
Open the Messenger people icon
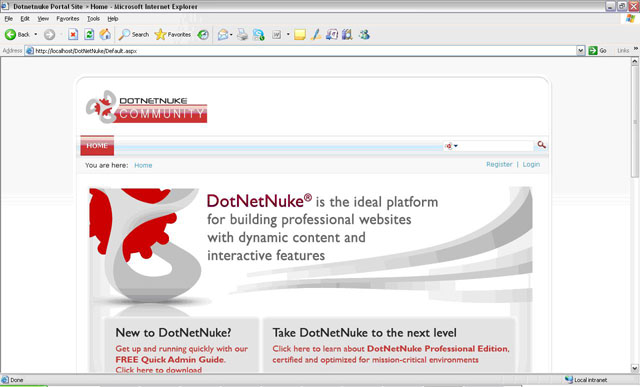click(364, 35)
